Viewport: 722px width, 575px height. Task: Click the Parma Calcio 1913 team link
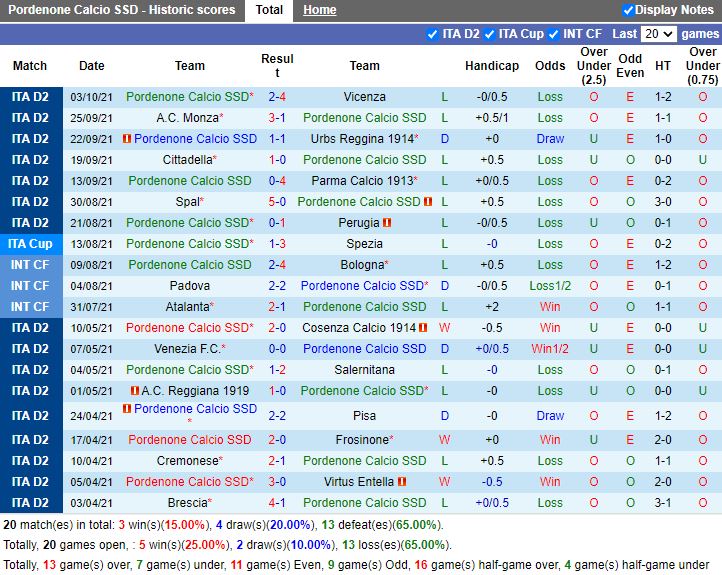362,181
